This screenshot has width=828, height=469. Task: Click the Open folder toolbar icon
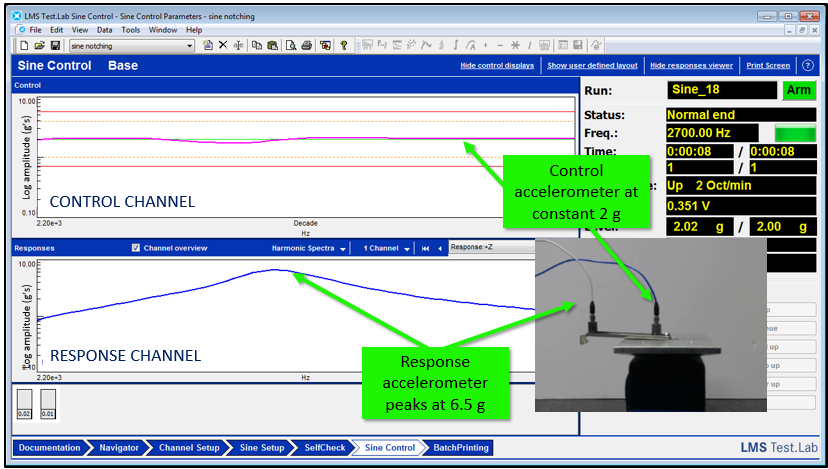point(39,46)
